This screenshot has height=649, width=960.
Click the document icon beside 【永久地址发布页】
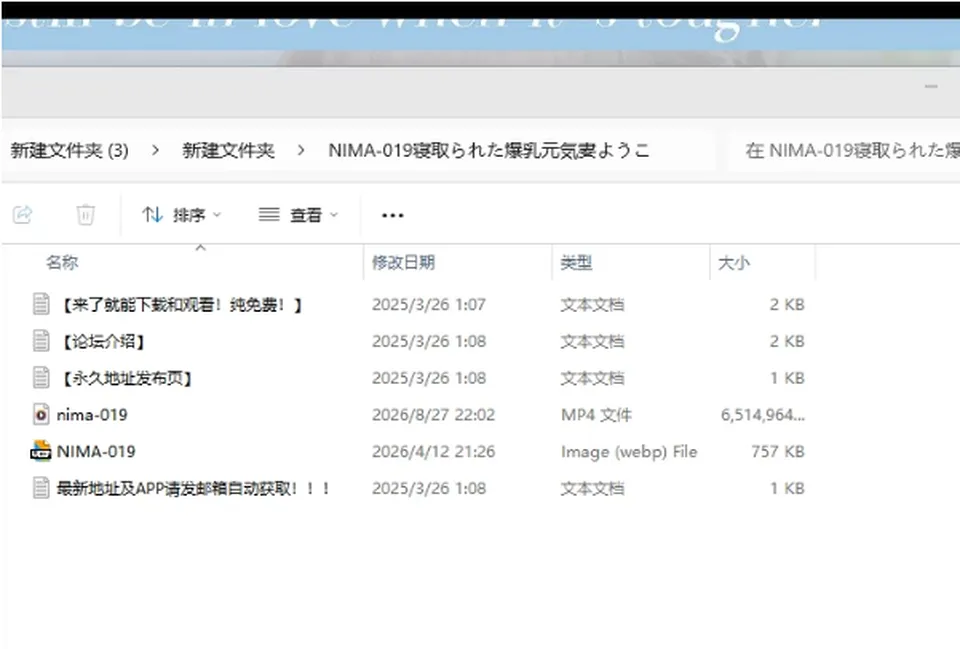pyautogui.click(x=41, y=378)
